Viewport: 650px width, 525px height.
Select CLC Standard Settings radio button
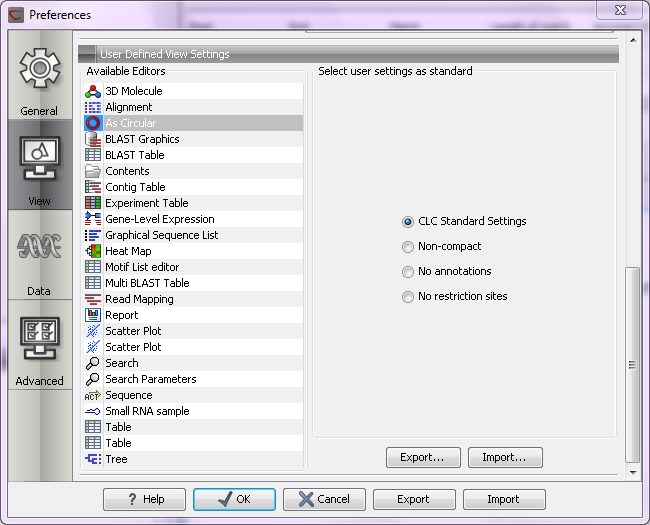coord(408,222)
